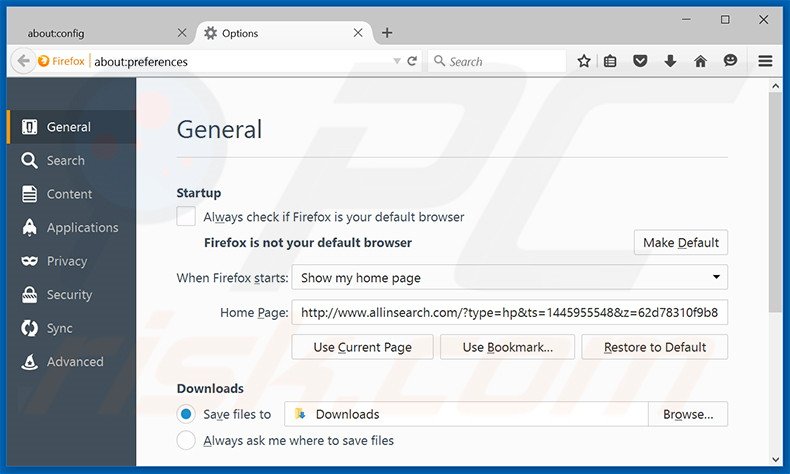Click the address bar URL about:preferences
The width and height of the screenshot is (790, 474).
pos(141,62)
